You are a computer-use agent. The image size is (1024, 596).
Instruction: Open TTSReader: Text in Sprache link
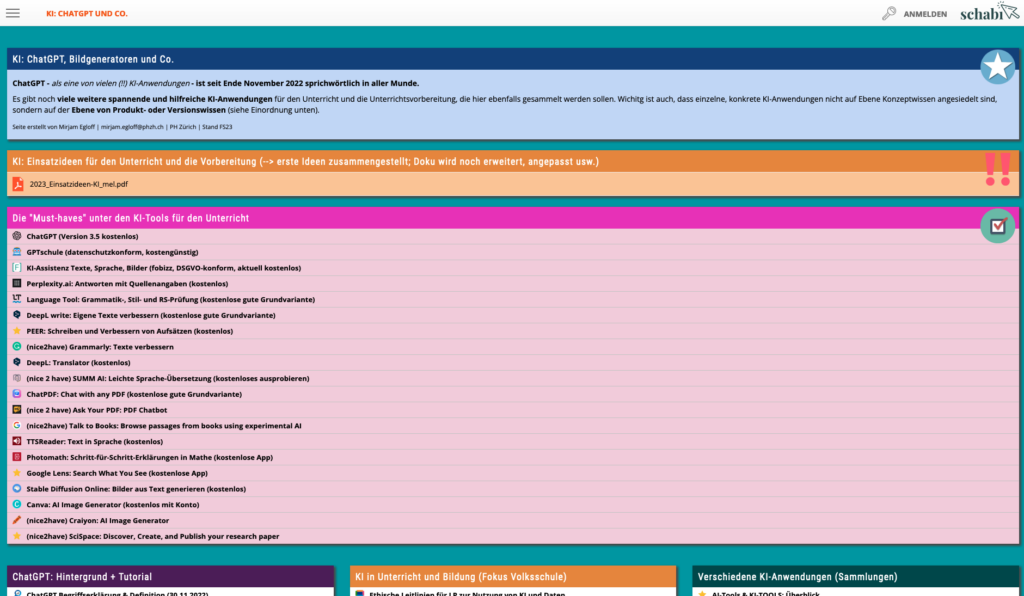95,441
